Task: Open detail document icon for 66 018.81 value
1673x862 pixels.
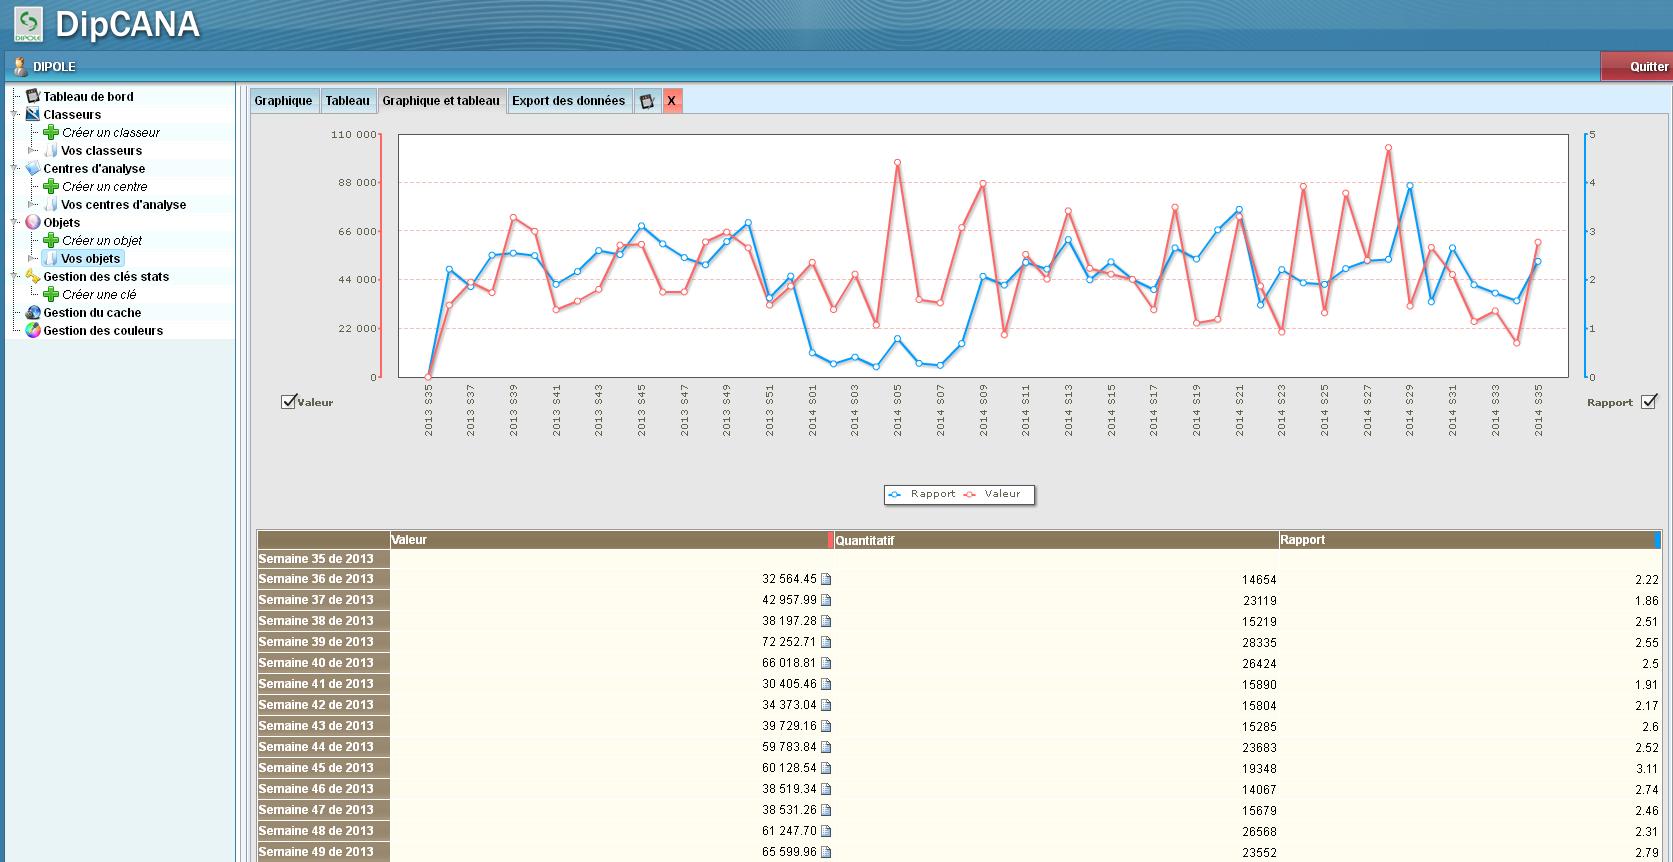Action: coord(826,663)
